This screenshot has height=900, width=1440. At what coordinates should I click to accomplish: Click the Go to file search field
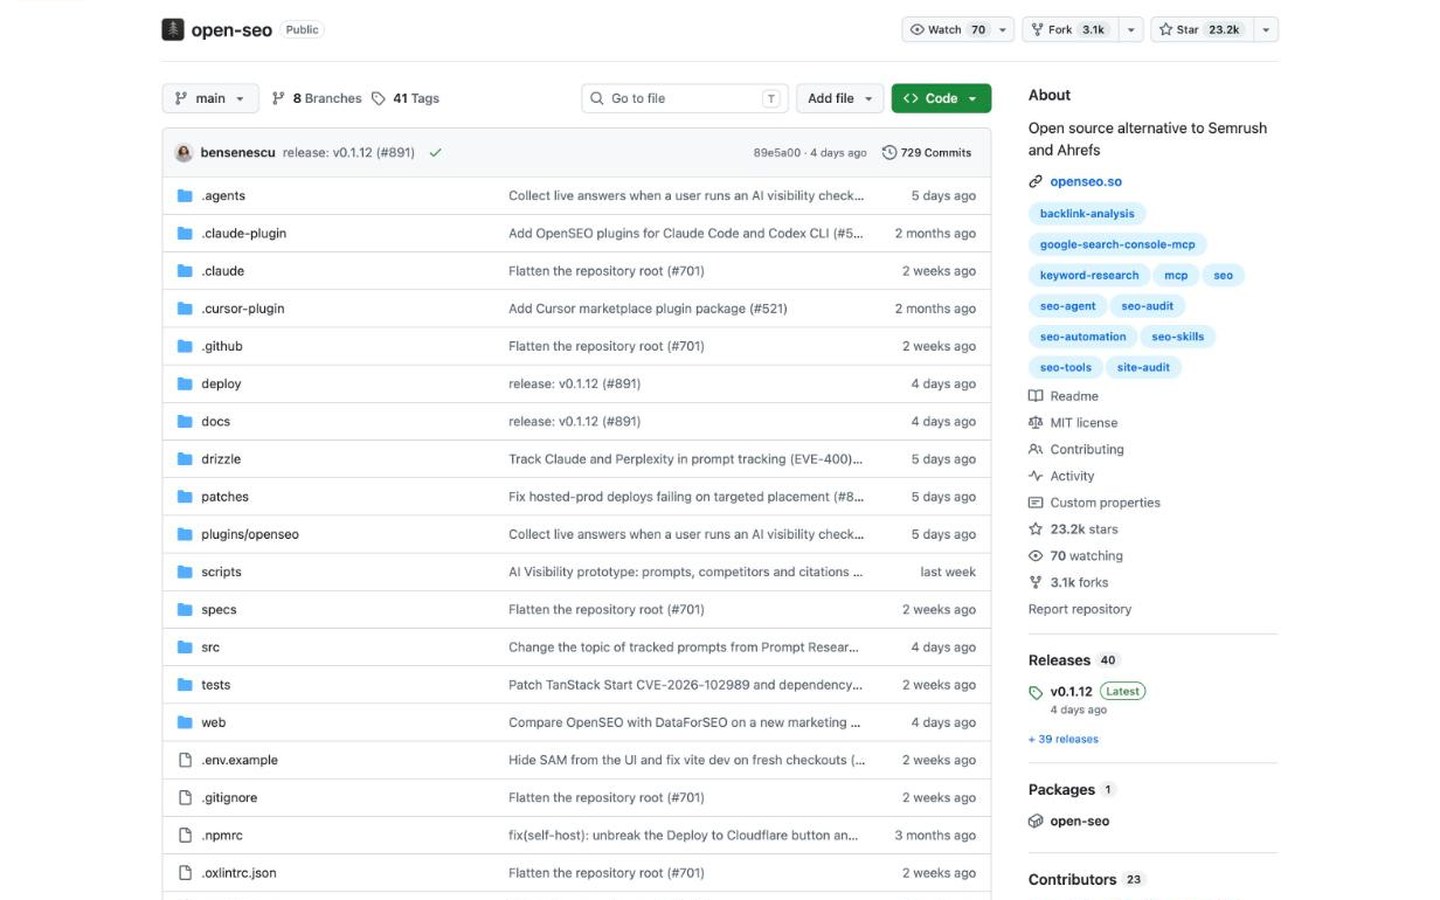(x=685, y=98)
